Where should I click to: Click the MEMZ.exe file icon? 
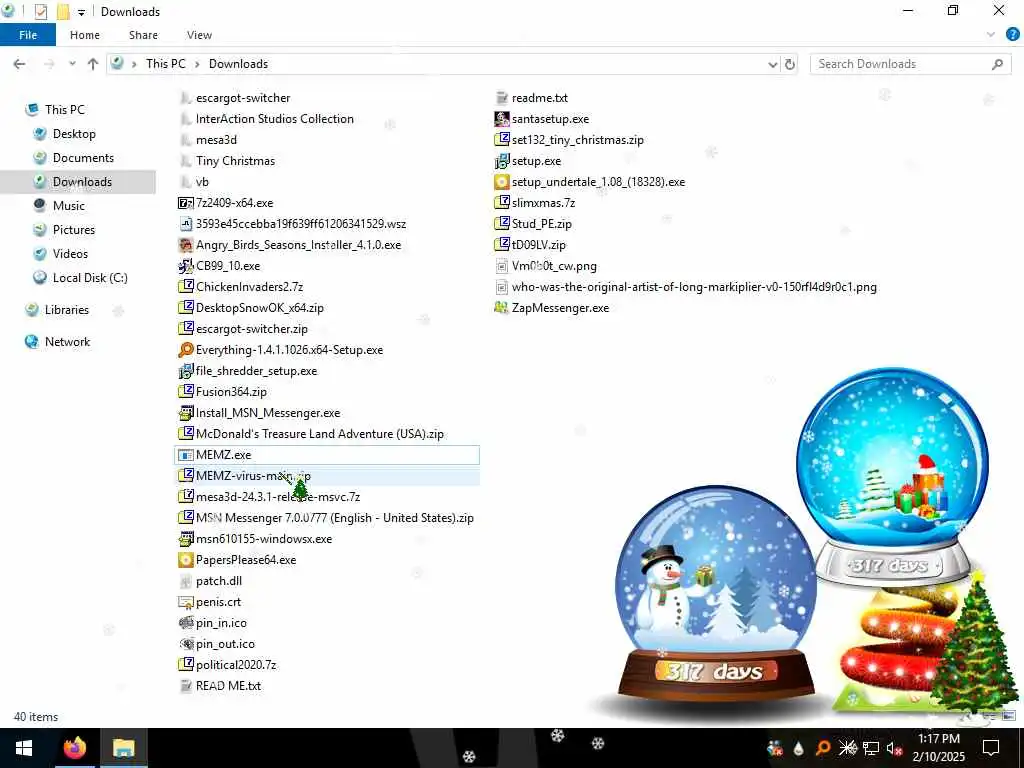pyautogui.click(x=185, y=455)
